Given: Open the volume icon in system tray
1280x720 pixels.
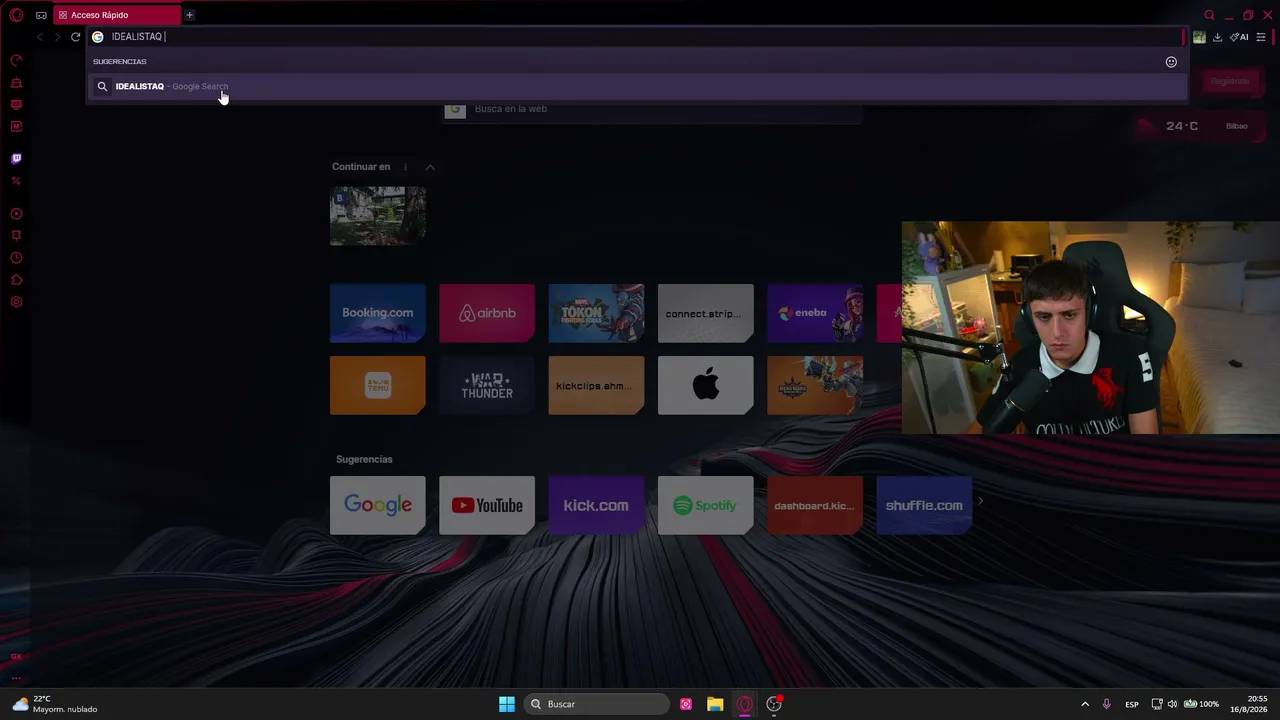Looking at the screenshot, I should 1172,704.
